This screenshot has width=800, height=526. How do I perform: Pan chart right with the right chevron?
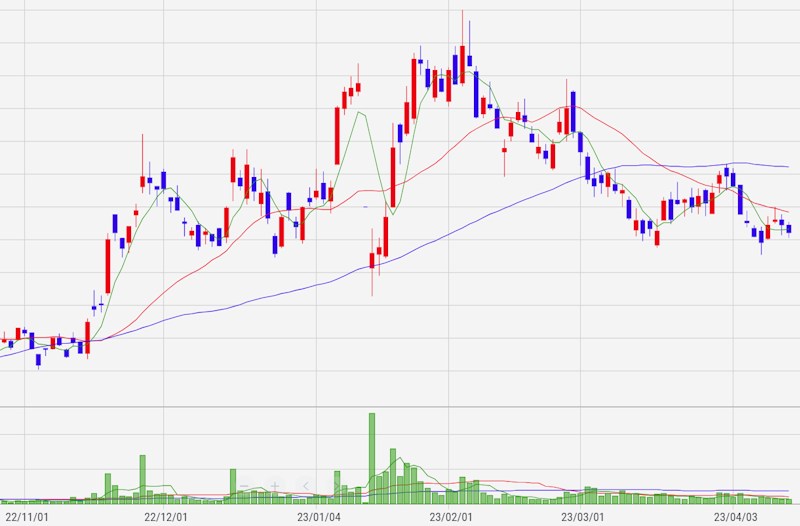click(336, 486)
